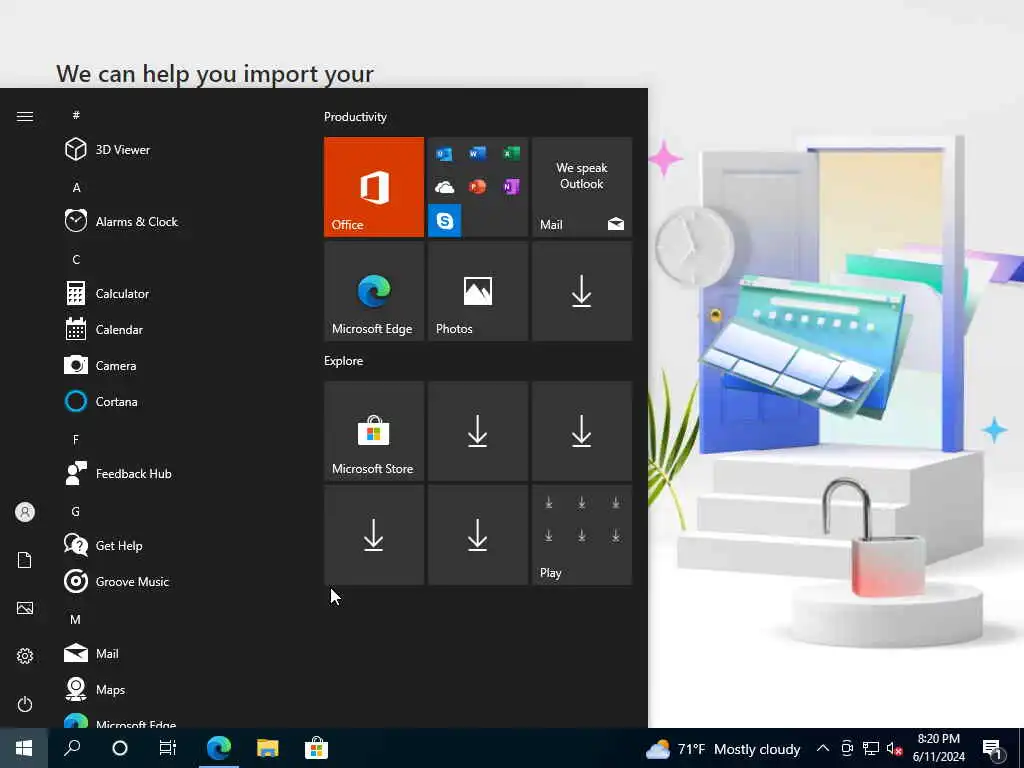
Task: Open Cortana circle on the taskbar
Action: pyautogui.click(x=120, y=748)
